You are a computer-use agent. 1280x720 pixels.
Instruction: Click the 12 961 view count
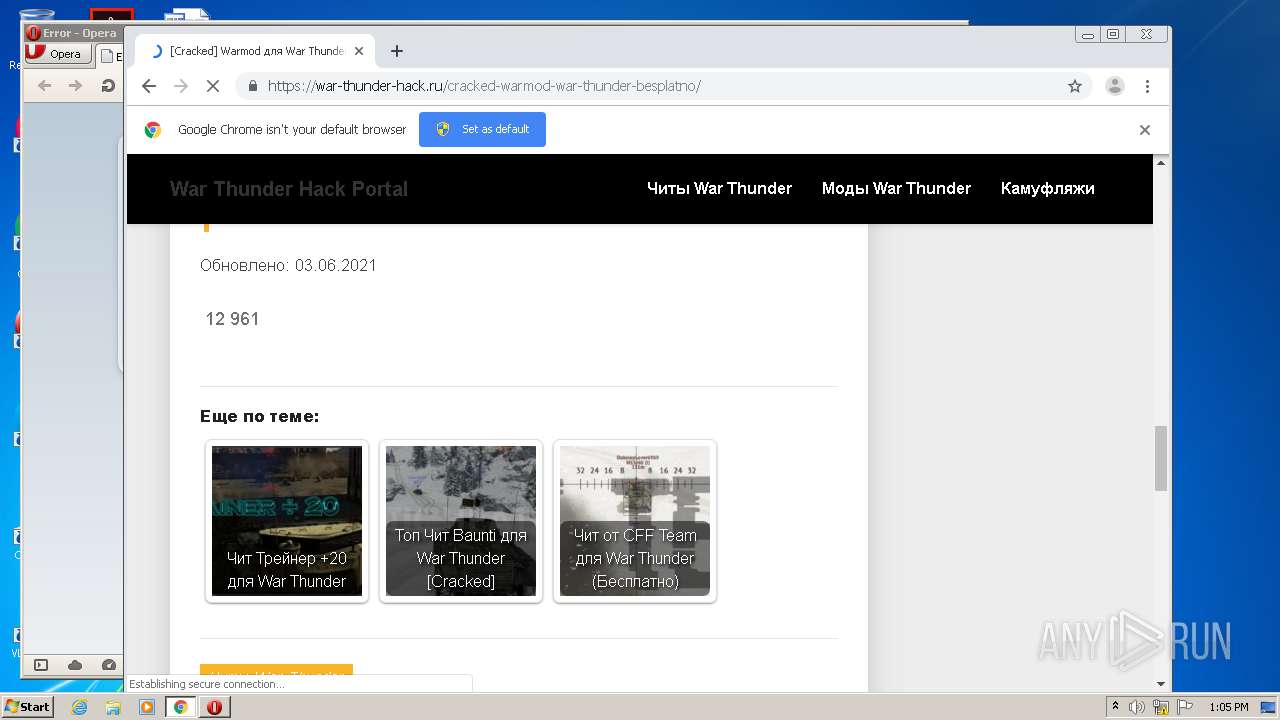[x=232, y=319]
